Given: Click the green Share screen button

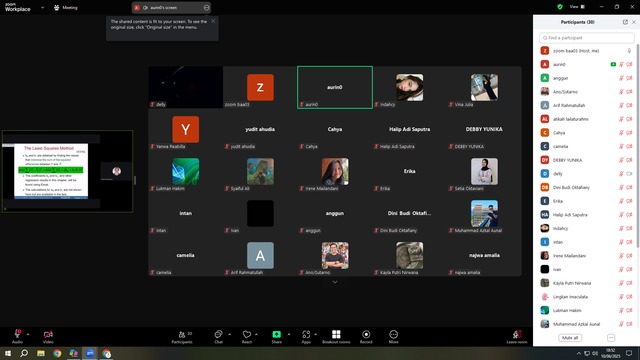Looking at the screenshot, I should tap(276, 337).
